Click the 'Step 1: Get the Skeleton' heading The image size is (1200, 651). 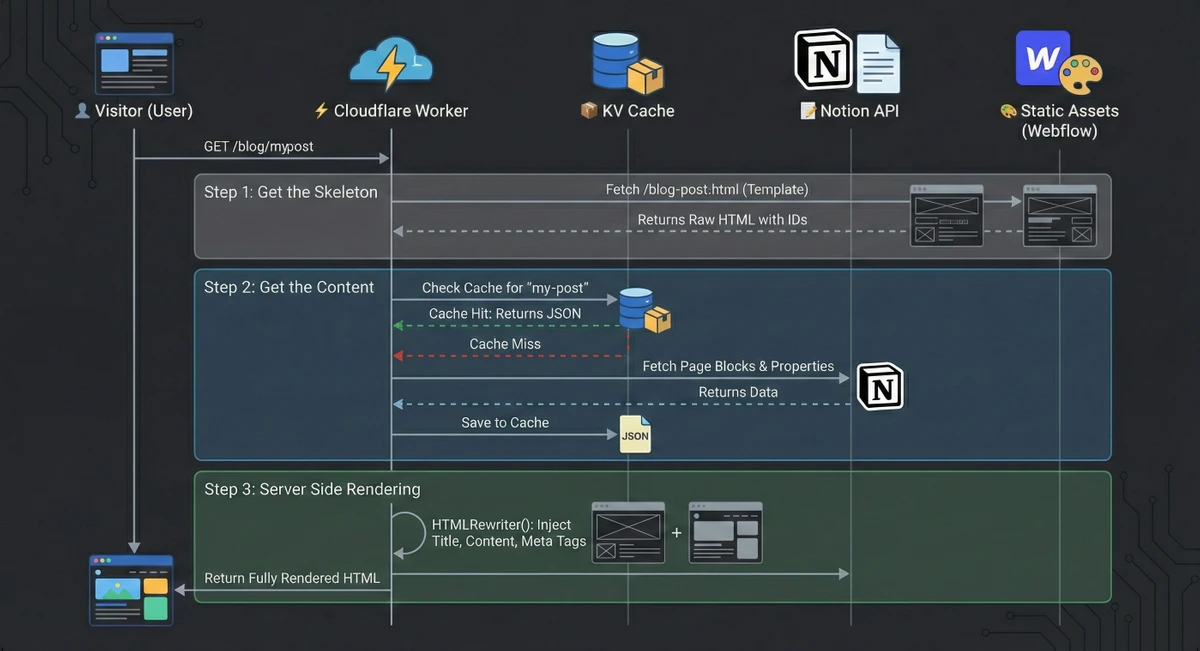coord(291,192)
